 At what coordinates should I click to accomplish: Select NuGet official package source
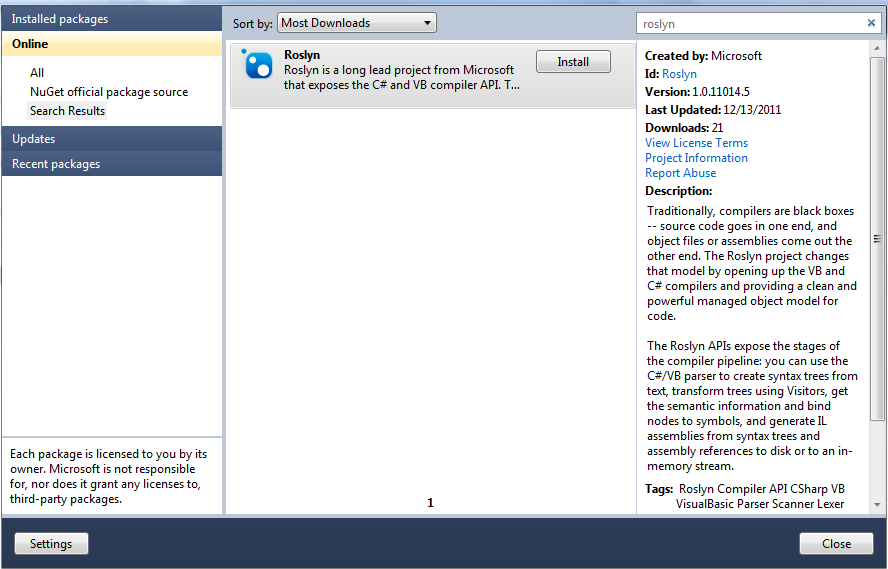pos(109,92)
